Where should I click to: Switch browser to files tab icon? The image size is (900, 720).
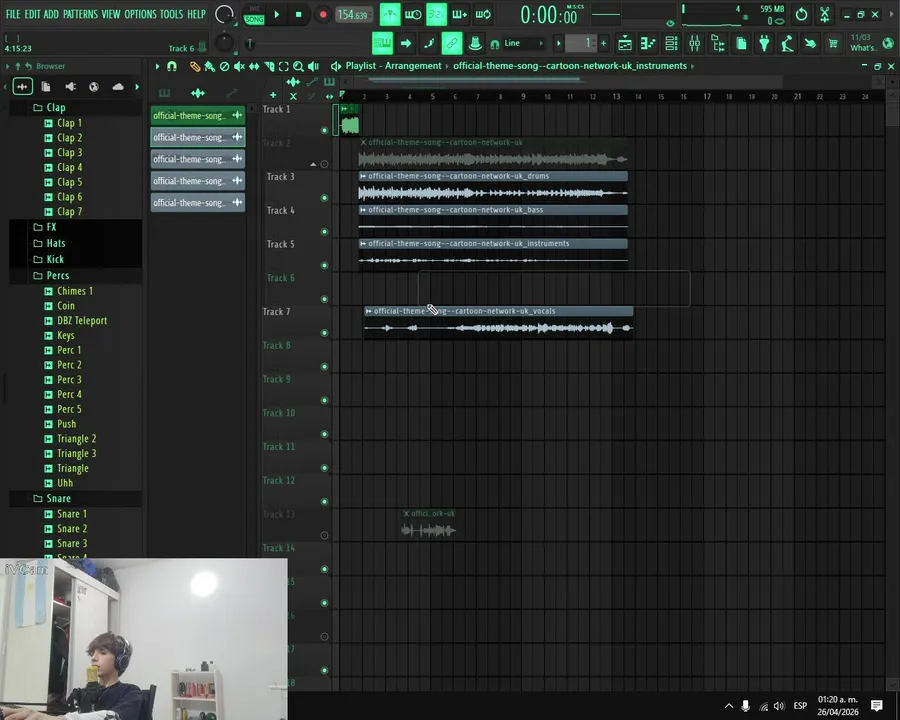click(x=46, y=87)
